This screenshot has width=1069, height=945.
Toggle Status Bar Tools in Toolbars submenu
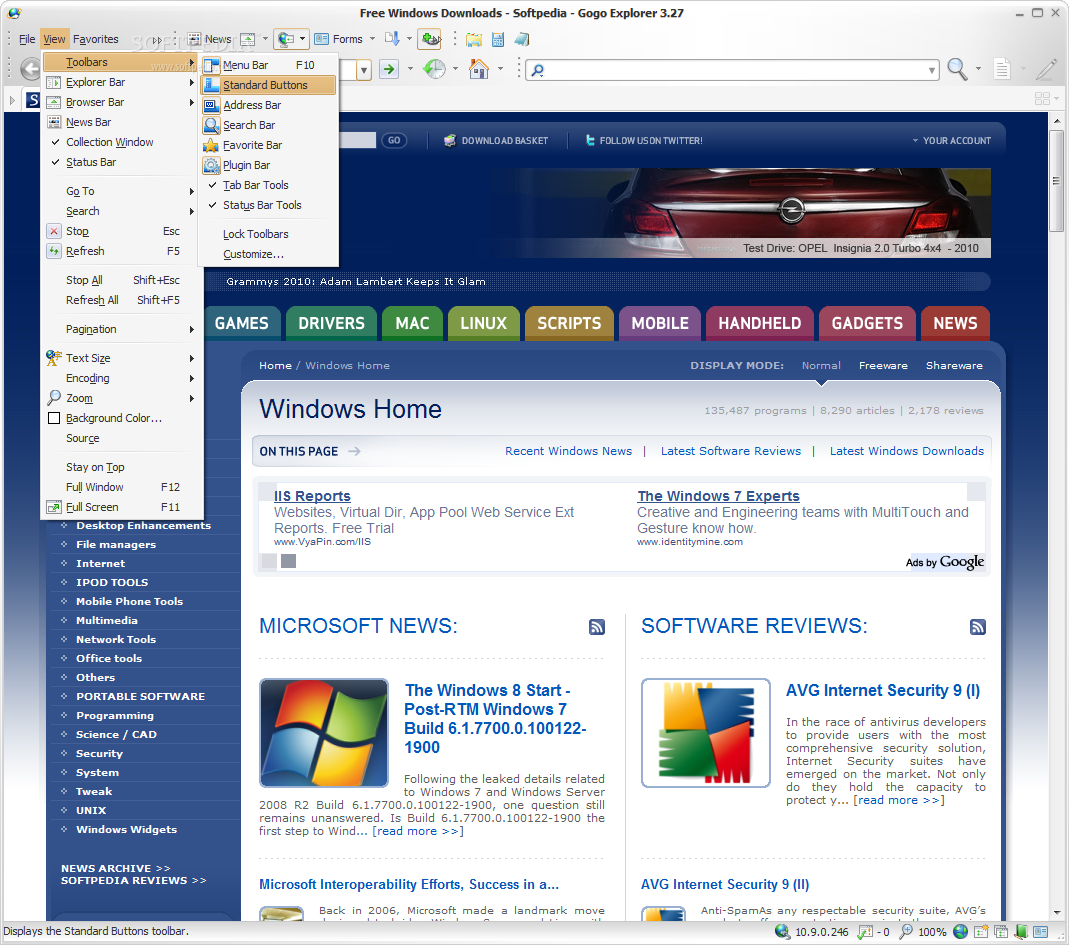(269, 205)
